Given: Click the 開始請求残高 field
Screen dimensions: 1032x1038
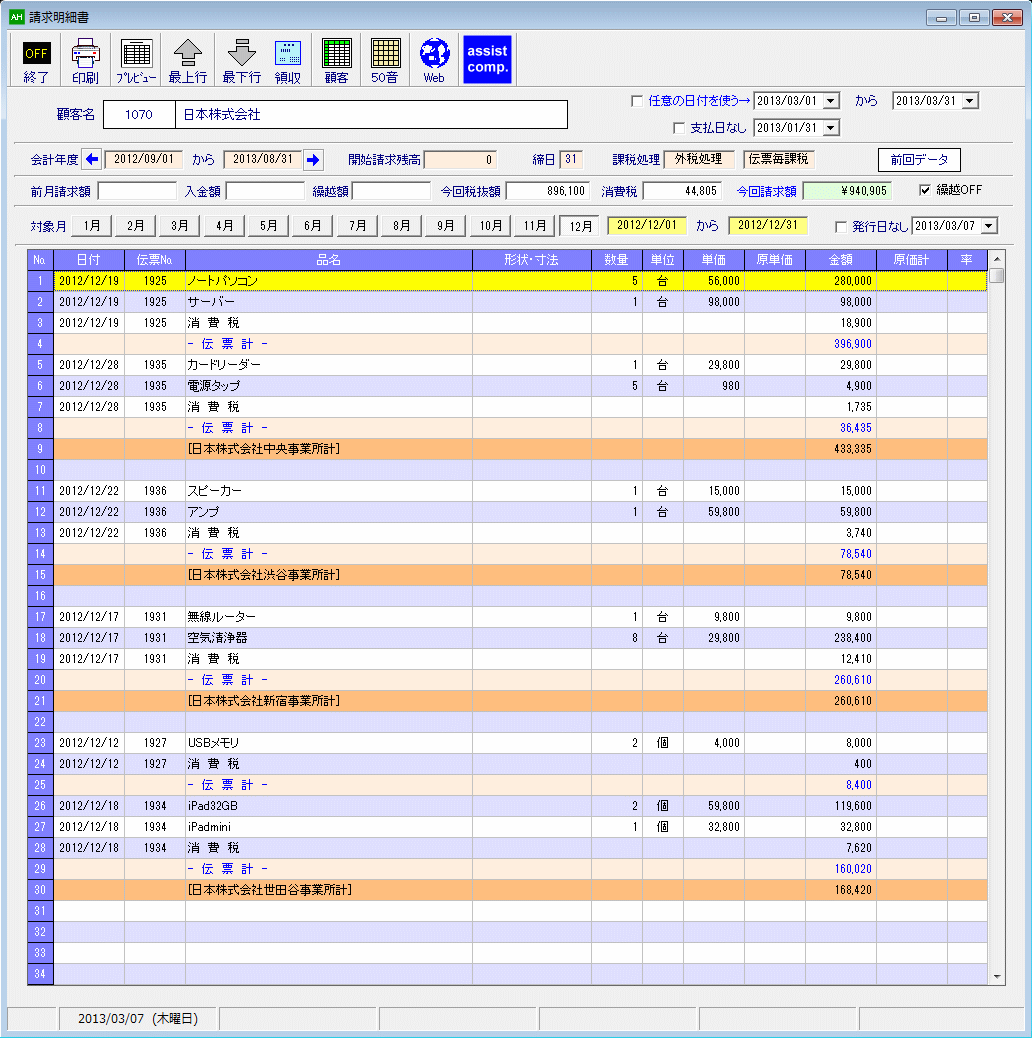Looking at the screenshot, I should click(x=460, y=160).
